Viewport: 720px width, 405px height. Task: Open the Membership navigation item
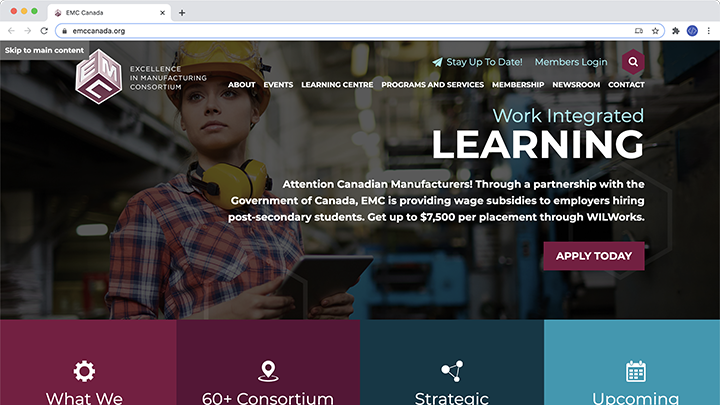(518, 84)
